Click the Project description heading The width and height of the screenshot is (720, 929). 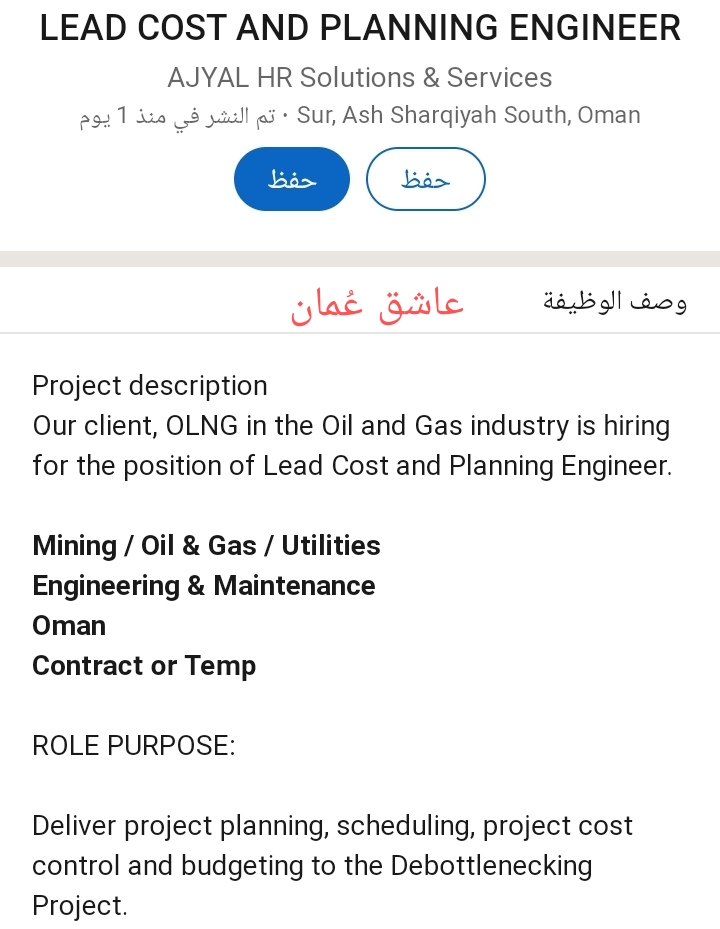pos(150,386)
